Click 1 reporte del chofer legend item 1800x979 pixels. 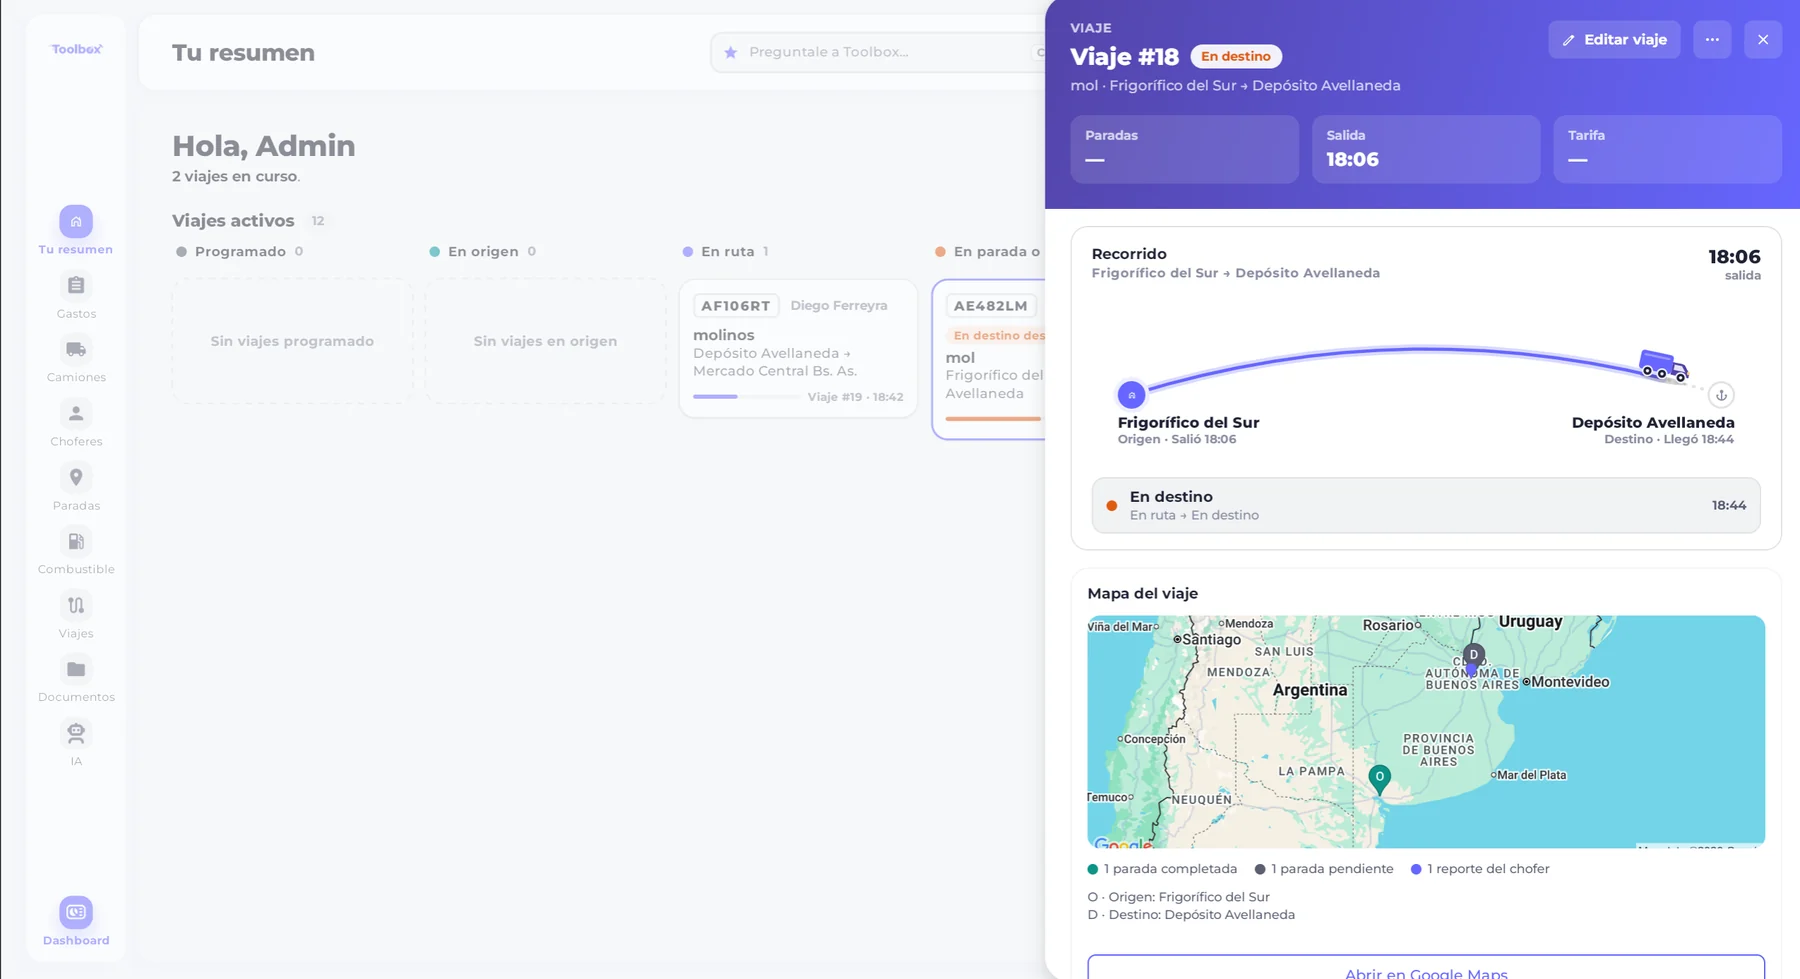point(1480,869)
